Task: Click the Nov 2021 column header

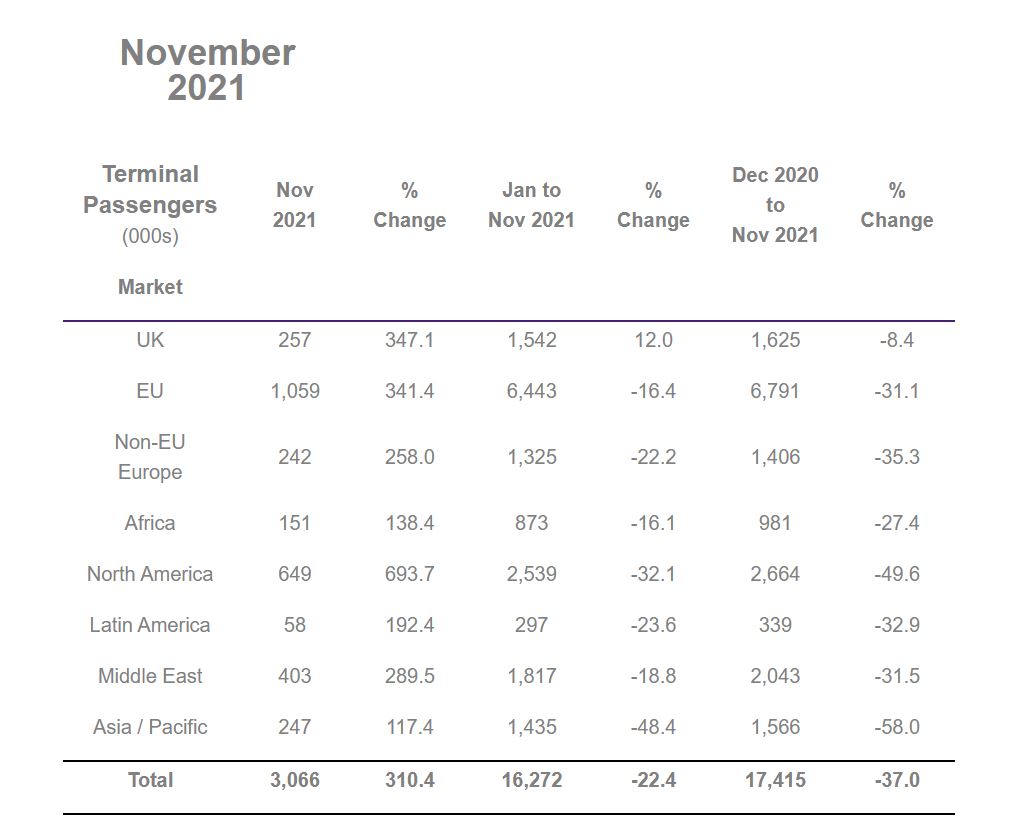Action: [x=294, y=205]
